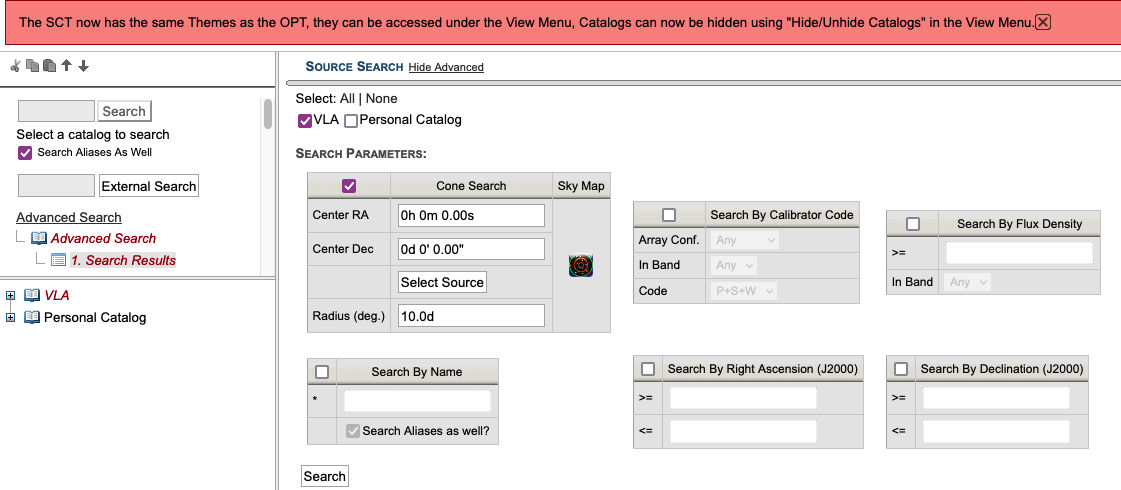Expand the Personal Catalog tree node

(11, 318)
